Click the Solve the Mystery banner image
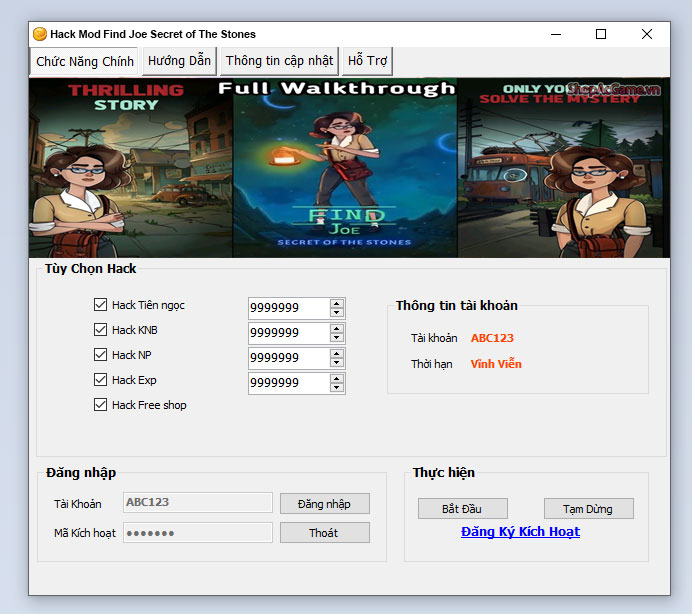The width and height of the screenshot is (693, 616). pos(564,168)
